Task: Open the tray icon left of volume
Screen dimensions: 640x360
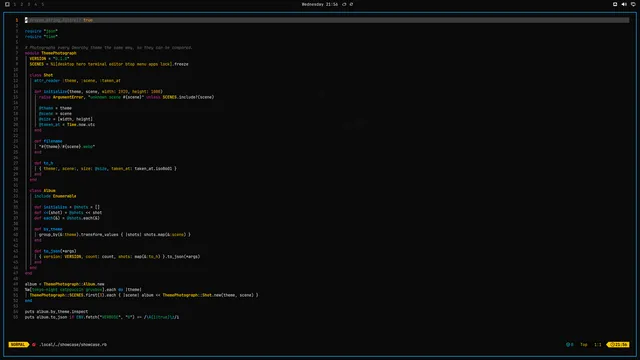Action: [x=615, y=4]
